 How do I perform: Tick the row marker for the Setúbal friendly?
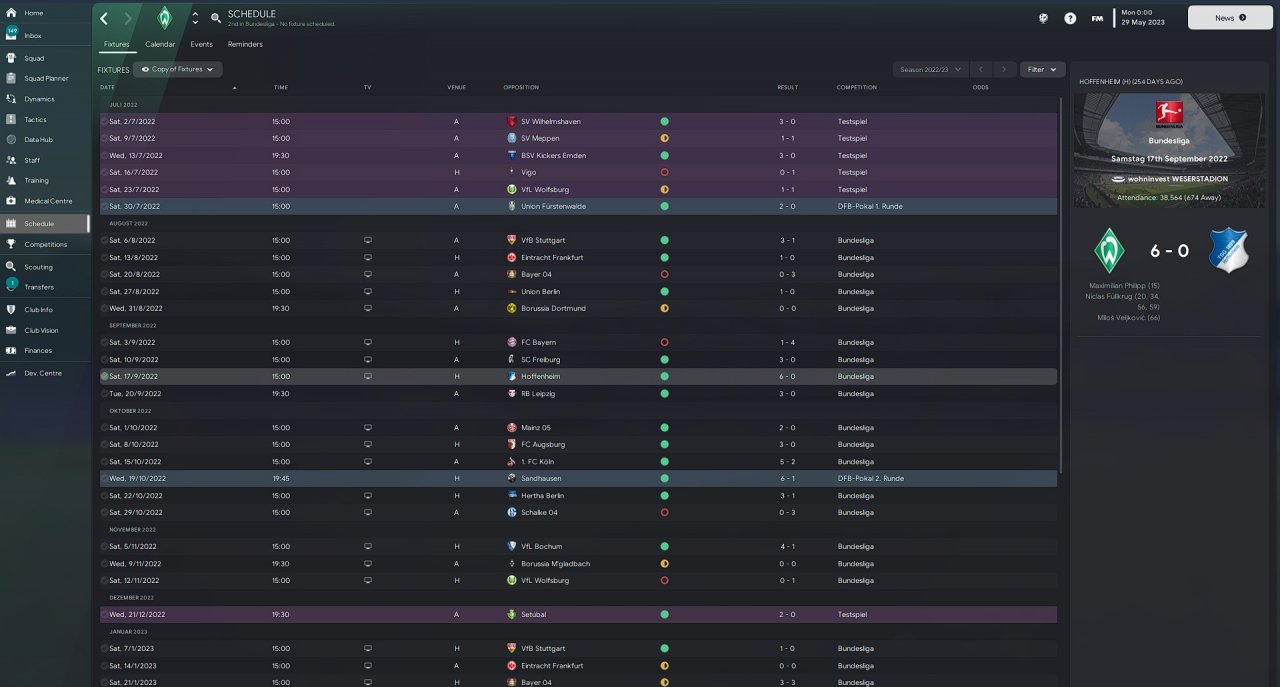pyautogui.click(x=104, y=614)
